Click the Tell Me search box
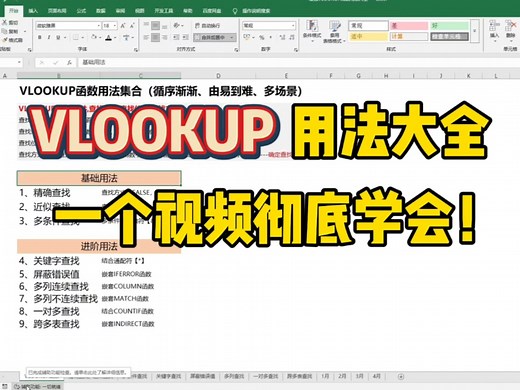The height and width of the screenshot is (390, 520). (256, 11)
